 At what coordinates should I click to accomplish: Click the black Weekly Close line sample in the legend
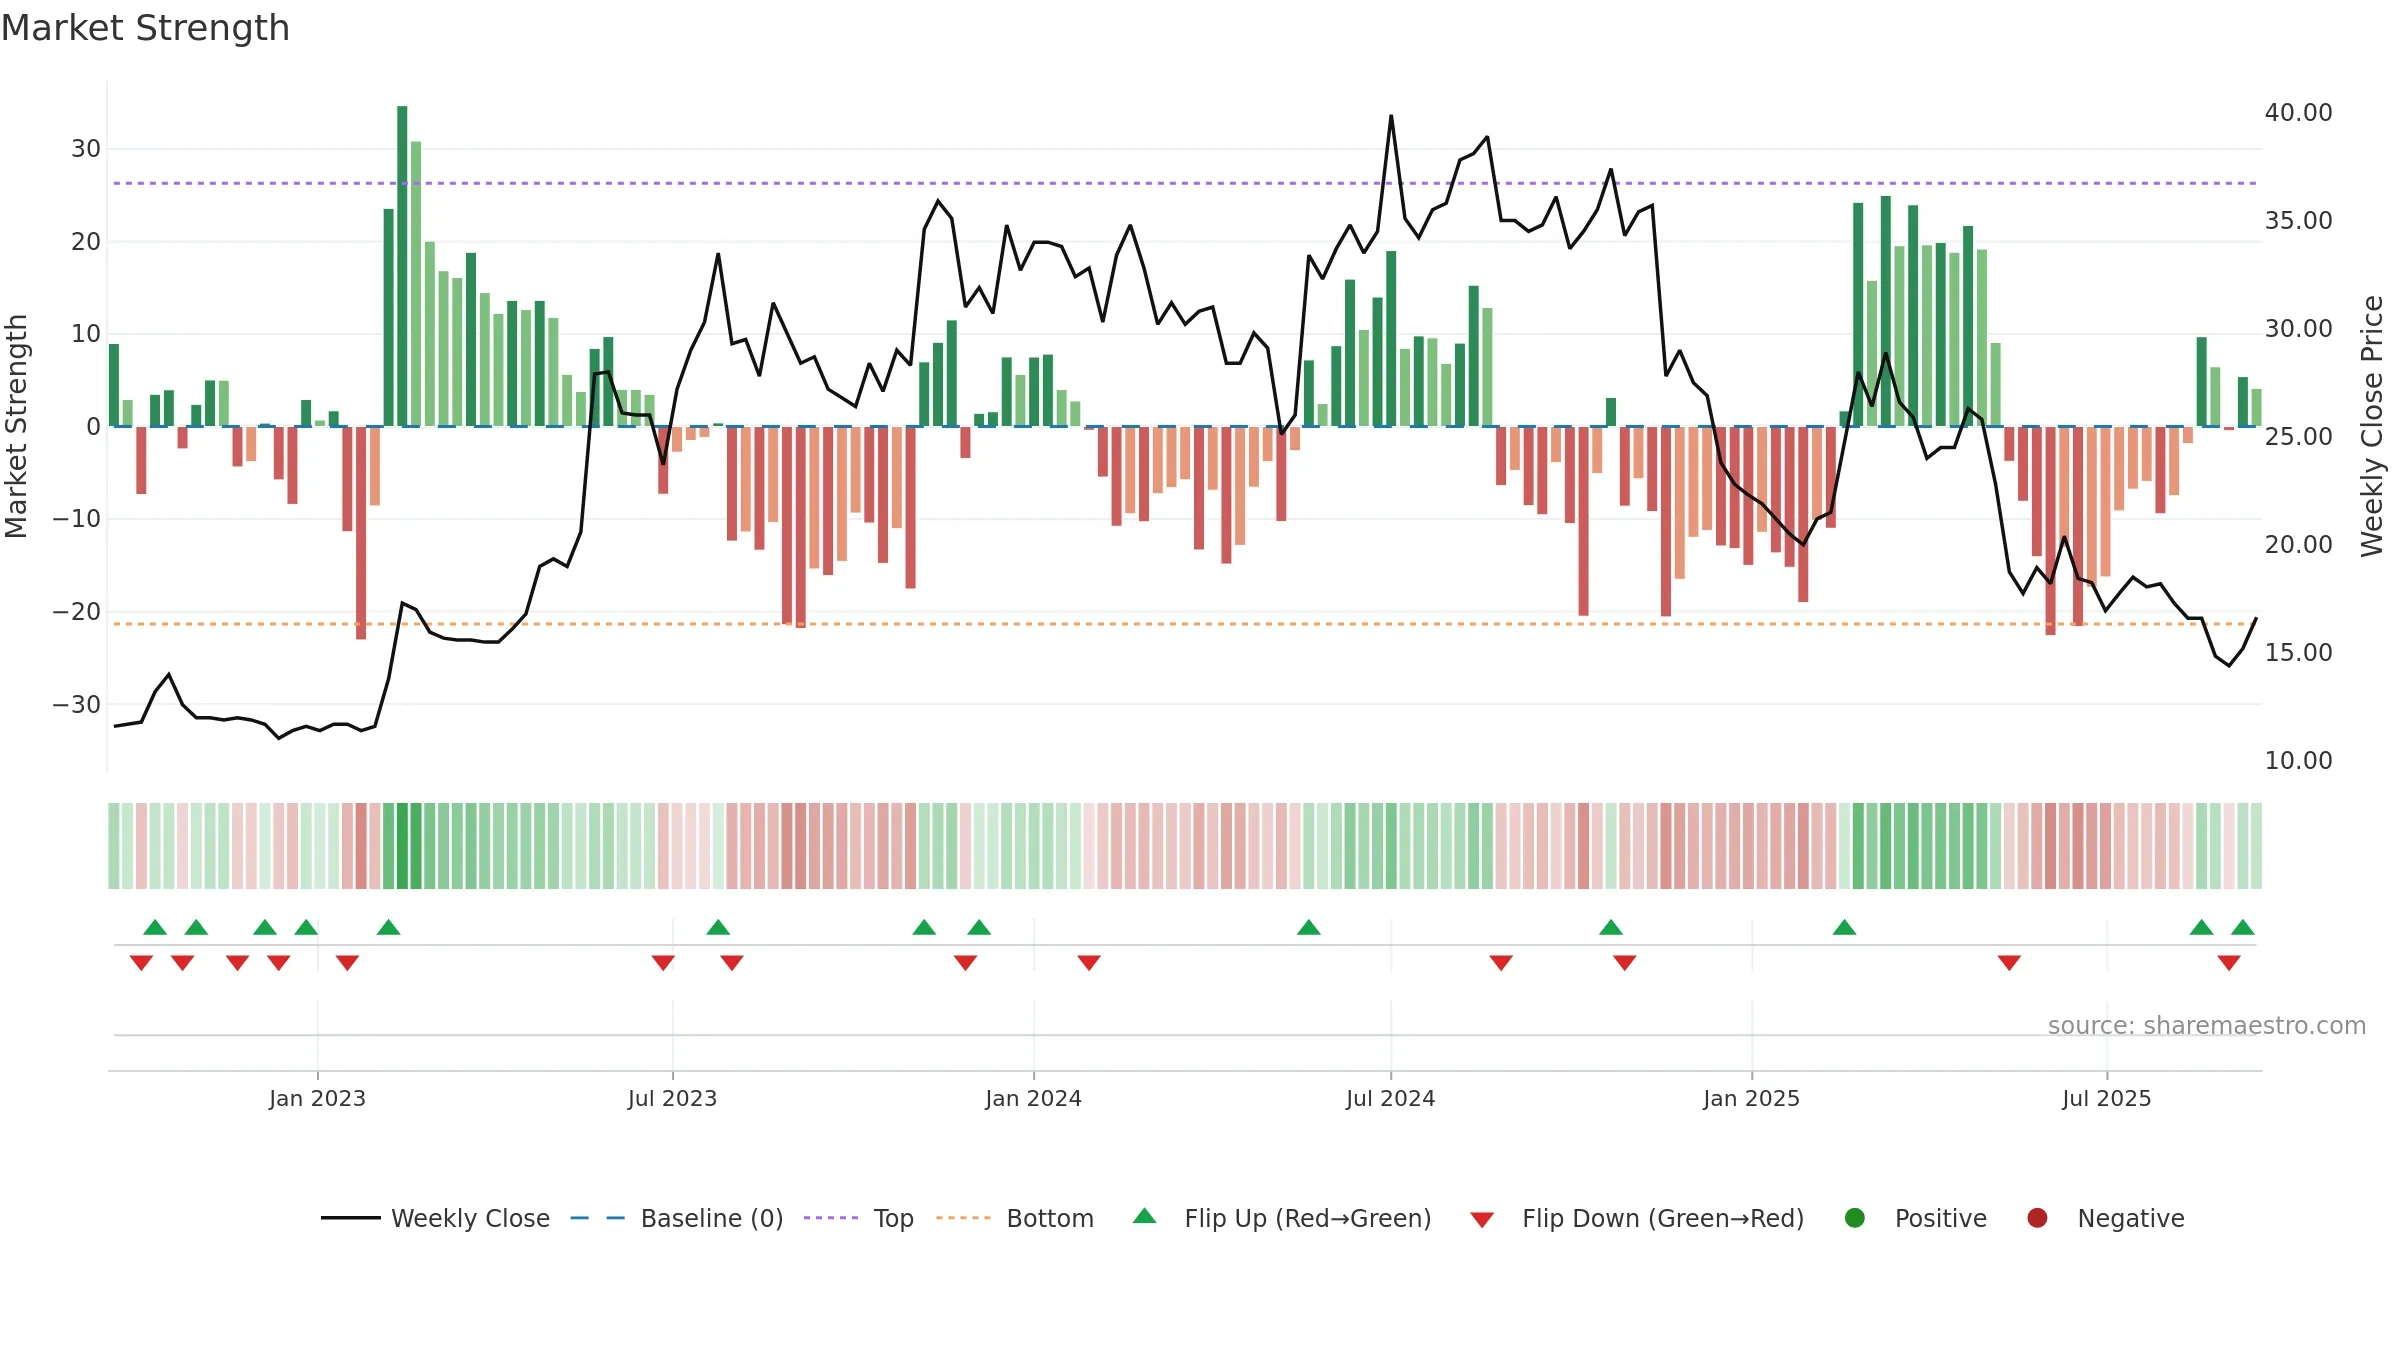[x=351, y=1218]
